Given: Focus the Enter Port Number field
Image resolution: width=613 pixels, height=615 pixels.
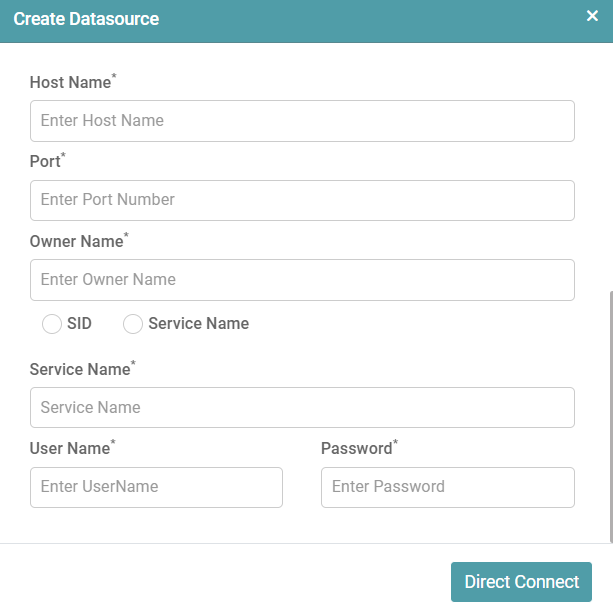Looking at the screenshot, I should [302, 200].
